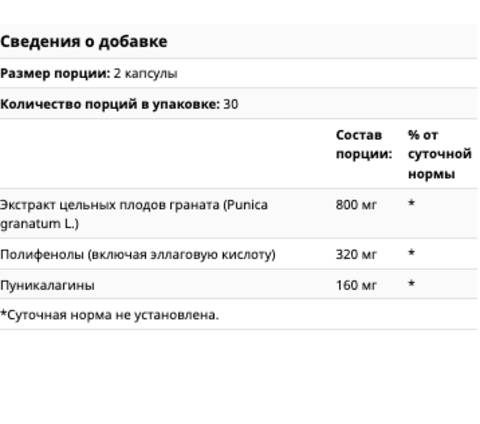Click the "порции:" word in column header

[x=364, y=154]
